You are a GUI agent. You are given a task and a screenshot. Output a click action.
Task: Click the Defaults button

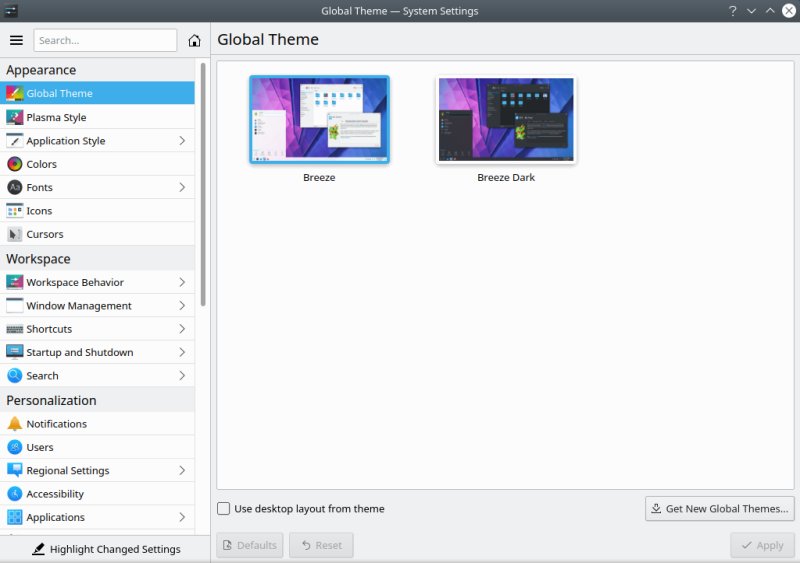coord(250,545)
